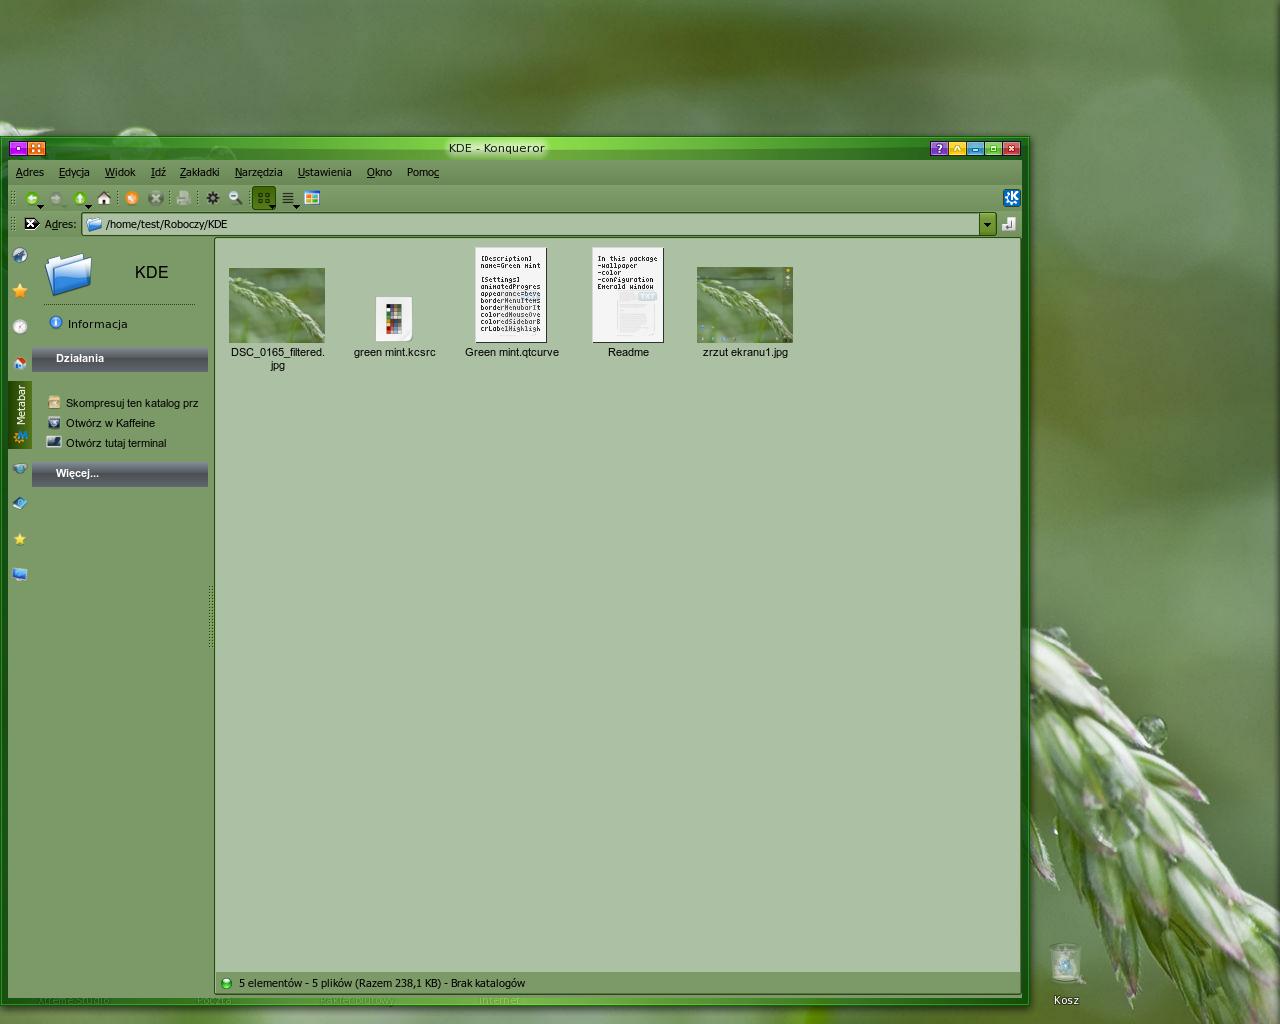
Task: Navigate to the Home folder
Action: coord(104,198)
